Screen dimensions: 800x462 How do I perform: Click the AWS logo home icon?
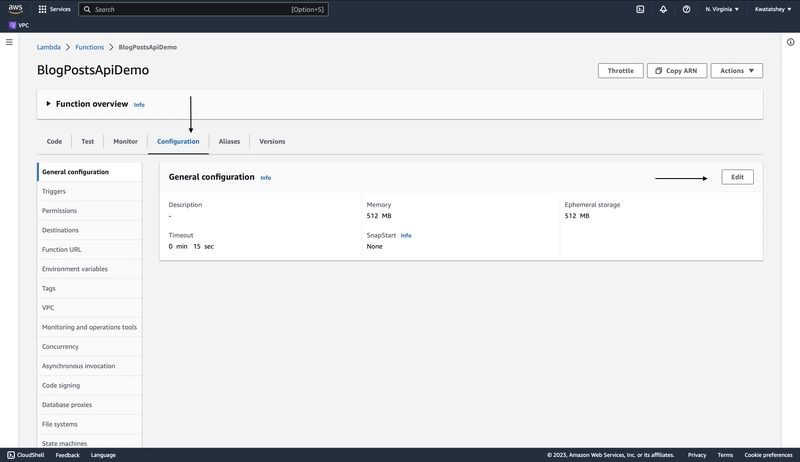pos(15,9)
